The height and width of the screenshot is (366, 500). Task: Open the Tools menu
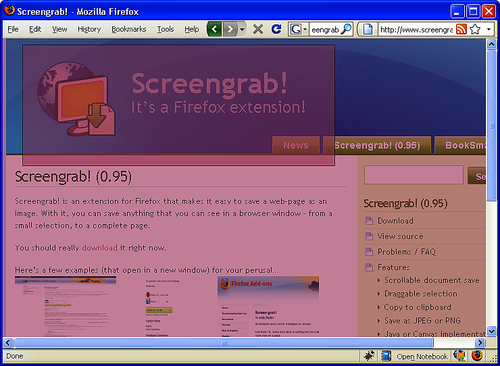(x=165, y=29)
